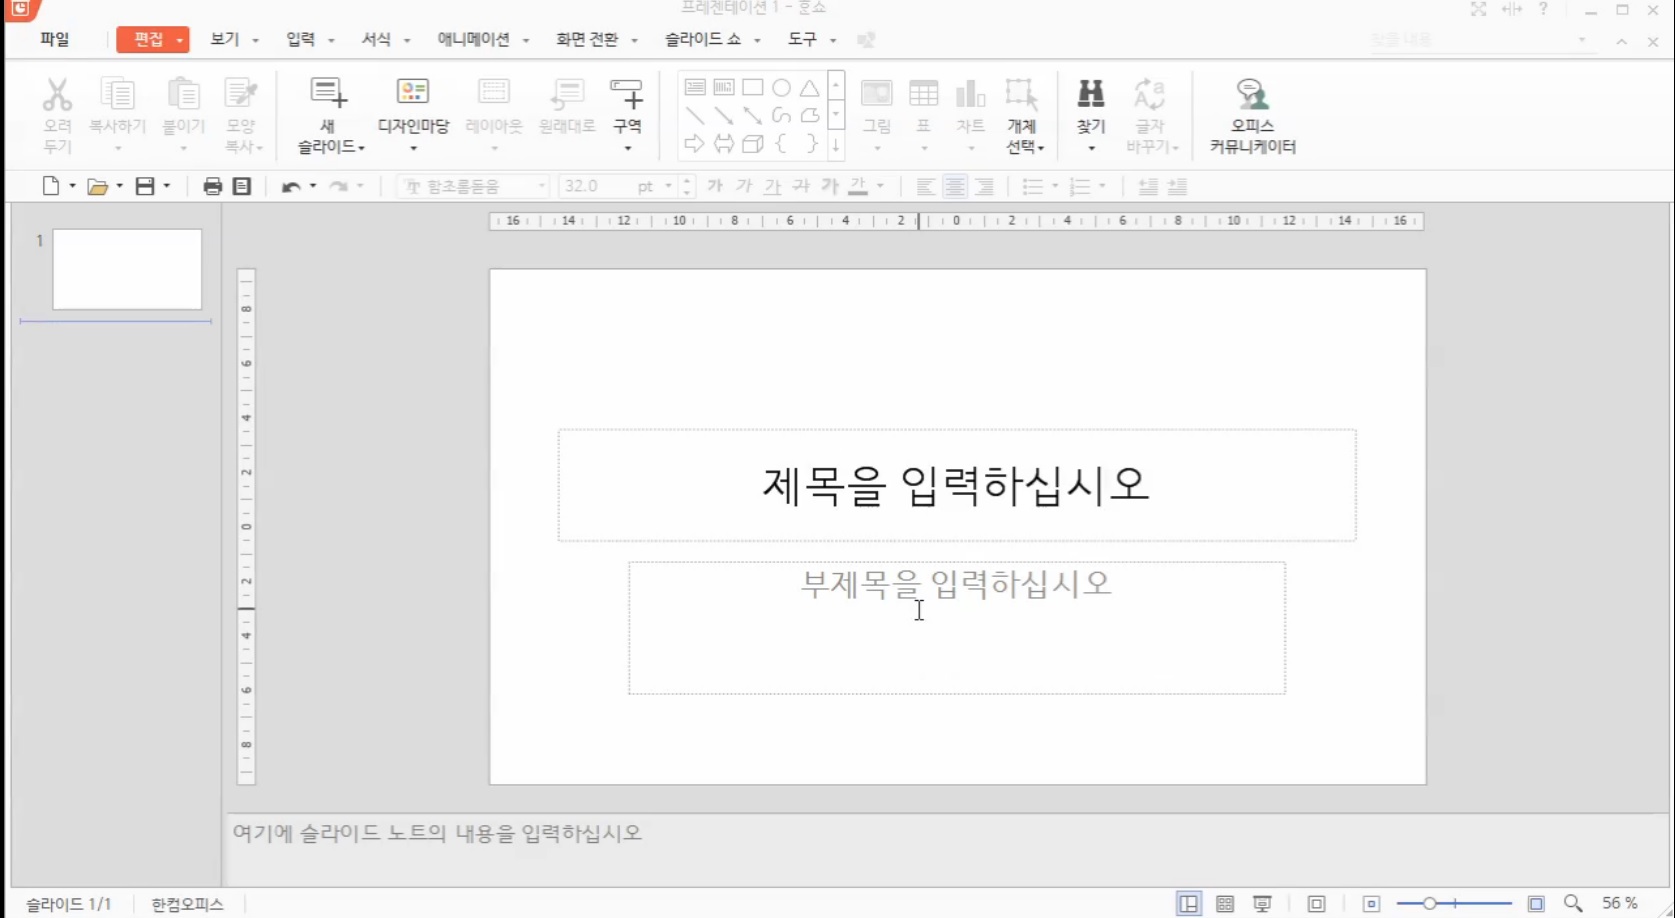Select the ellipse shape in the shapes gallery
This screenshot has width=1675, height=918.
coord(781,88)
